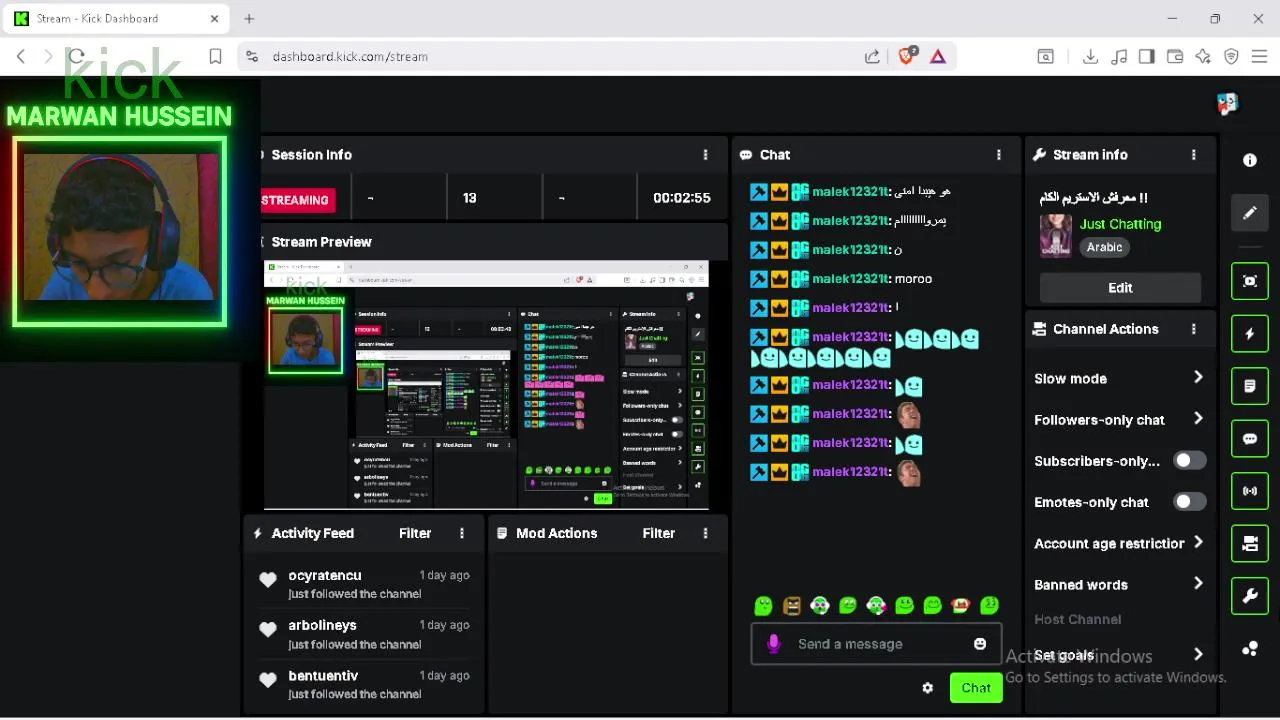Open chat settings gear icon
This screenshot has height=720, width=1280.
[927, 688]
